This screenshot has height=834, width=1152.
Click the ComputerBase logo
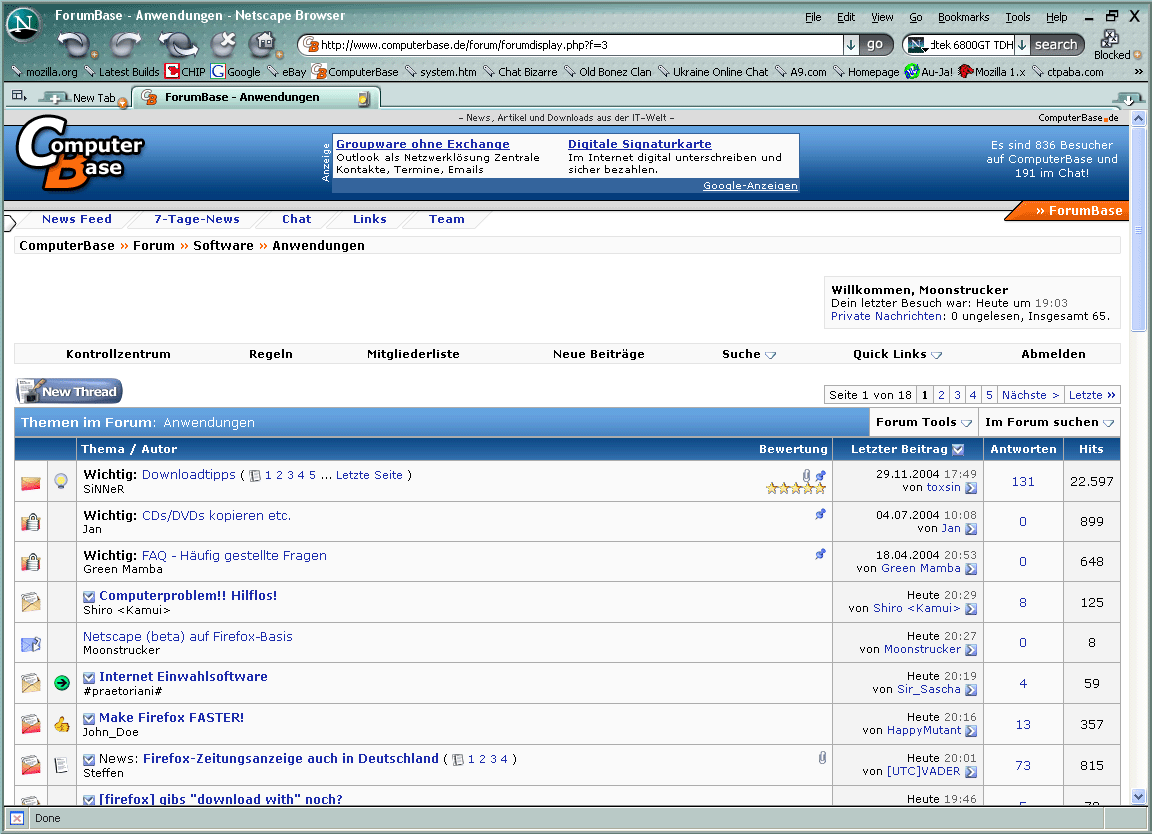point(79,153)
